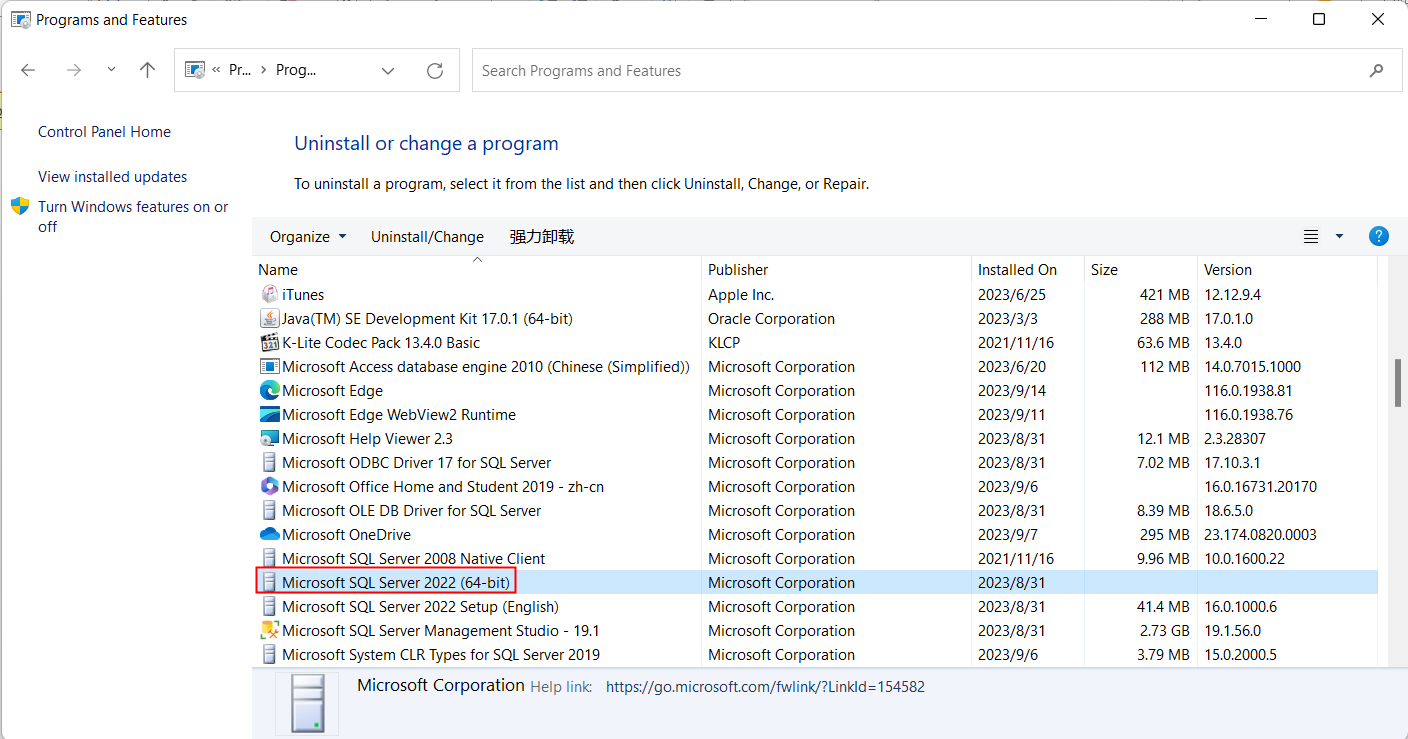Viewport: 1408px width, 739px height.
Task: Click the System CLR Types icon
Action: click(269, 655)
